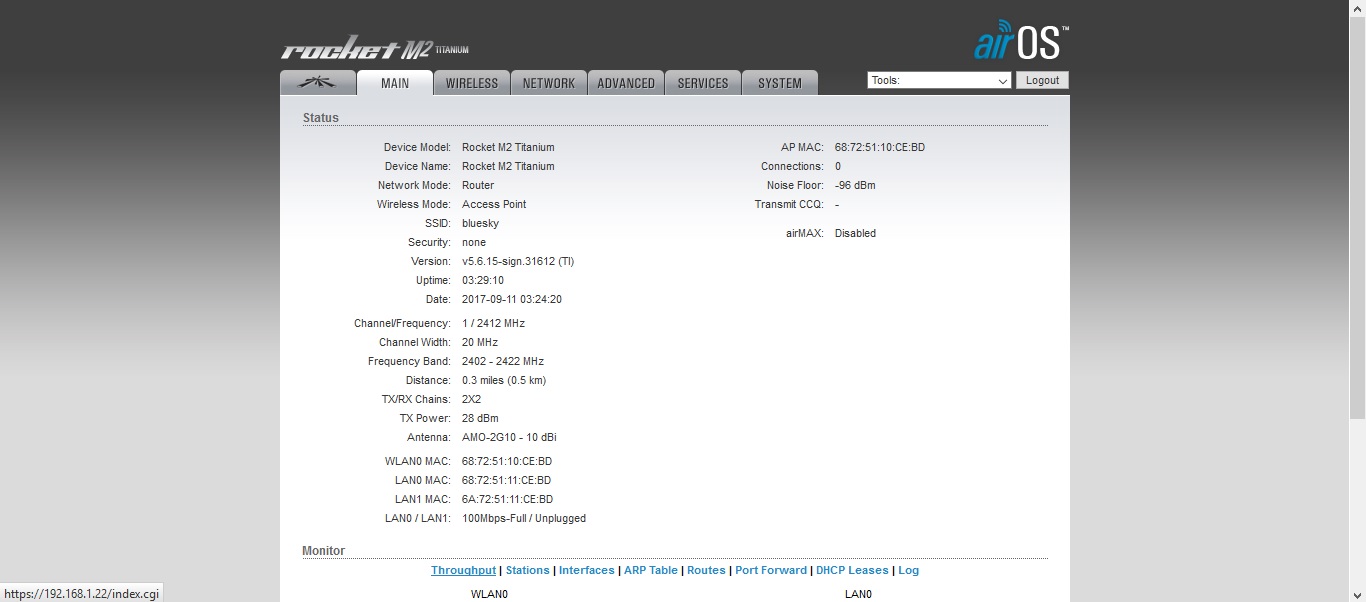Switch to the MAIN tab
This screenshot has width=1366, height=602.
(395, 83)
